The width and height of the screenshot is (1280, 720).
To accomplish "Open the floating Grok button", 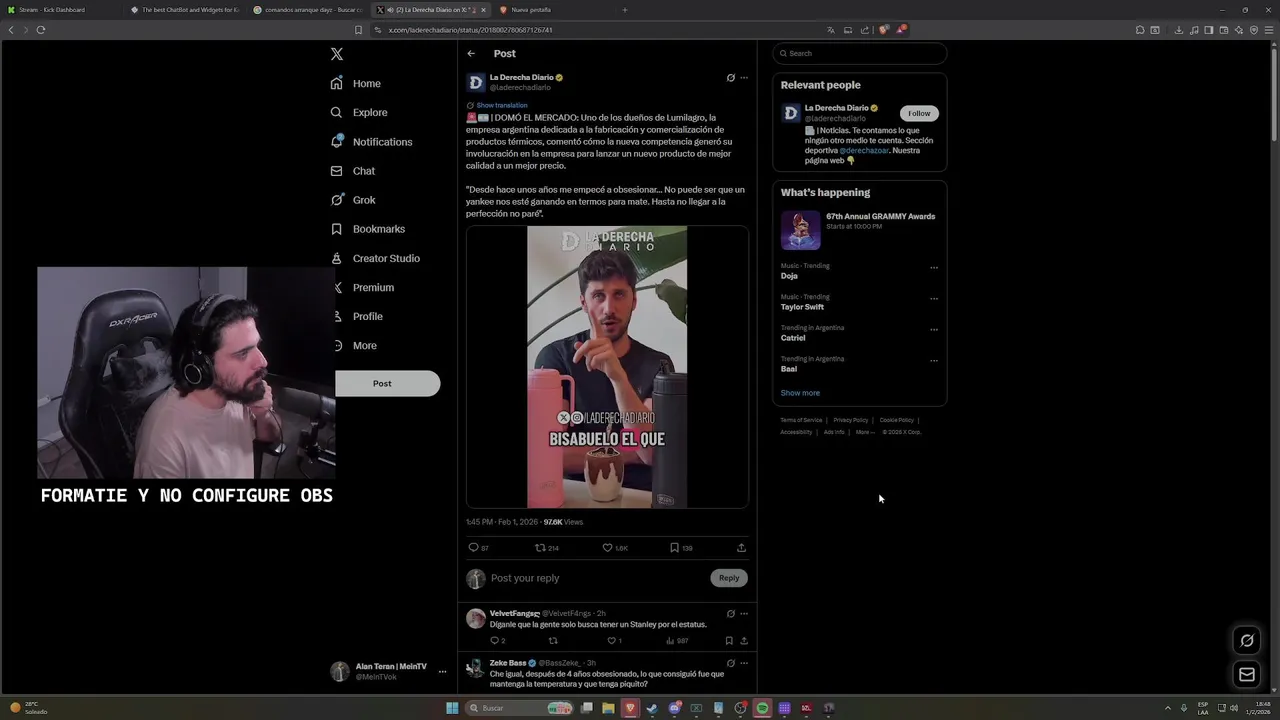I will (x=1247, y=640).
